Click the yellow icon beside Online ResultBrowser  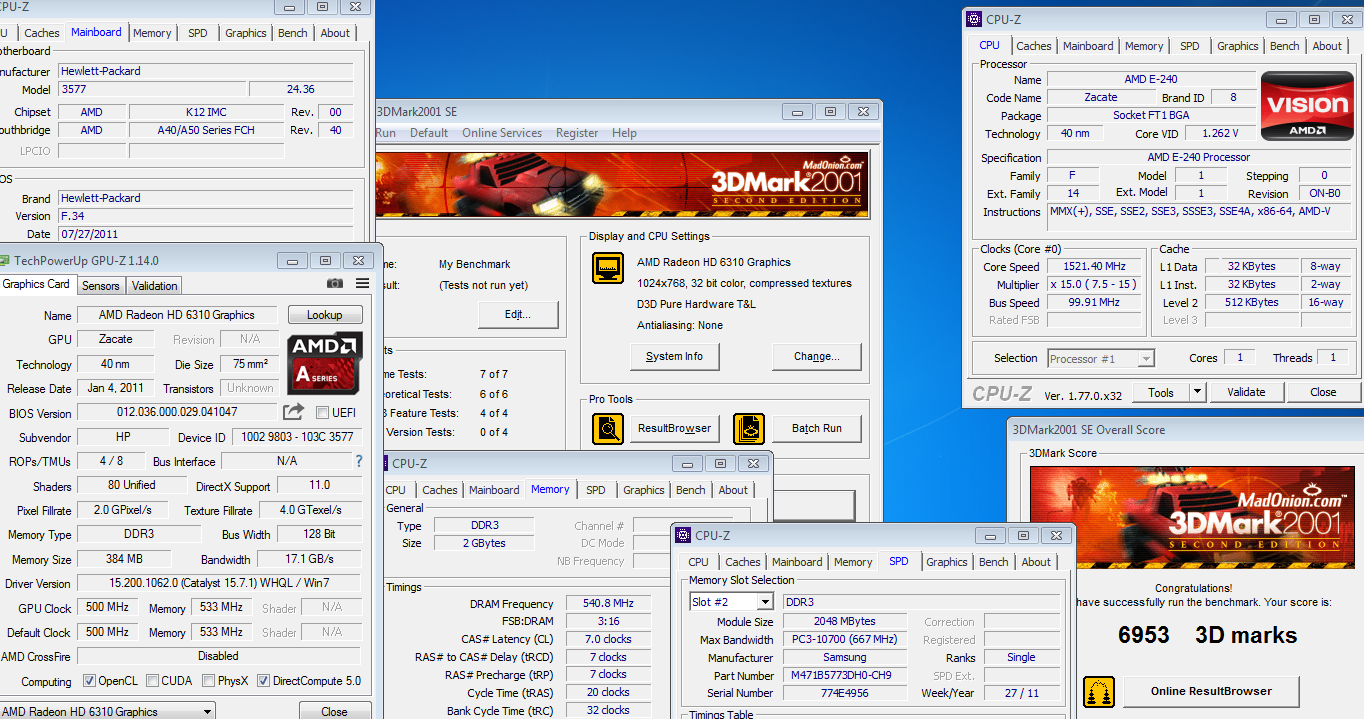[x=1099, y=692]
